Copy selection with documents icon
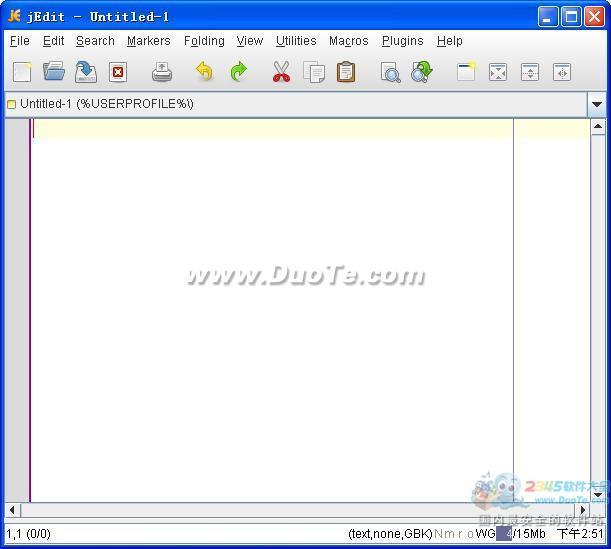This screenshot has height=549, width=611. (314, 72)
